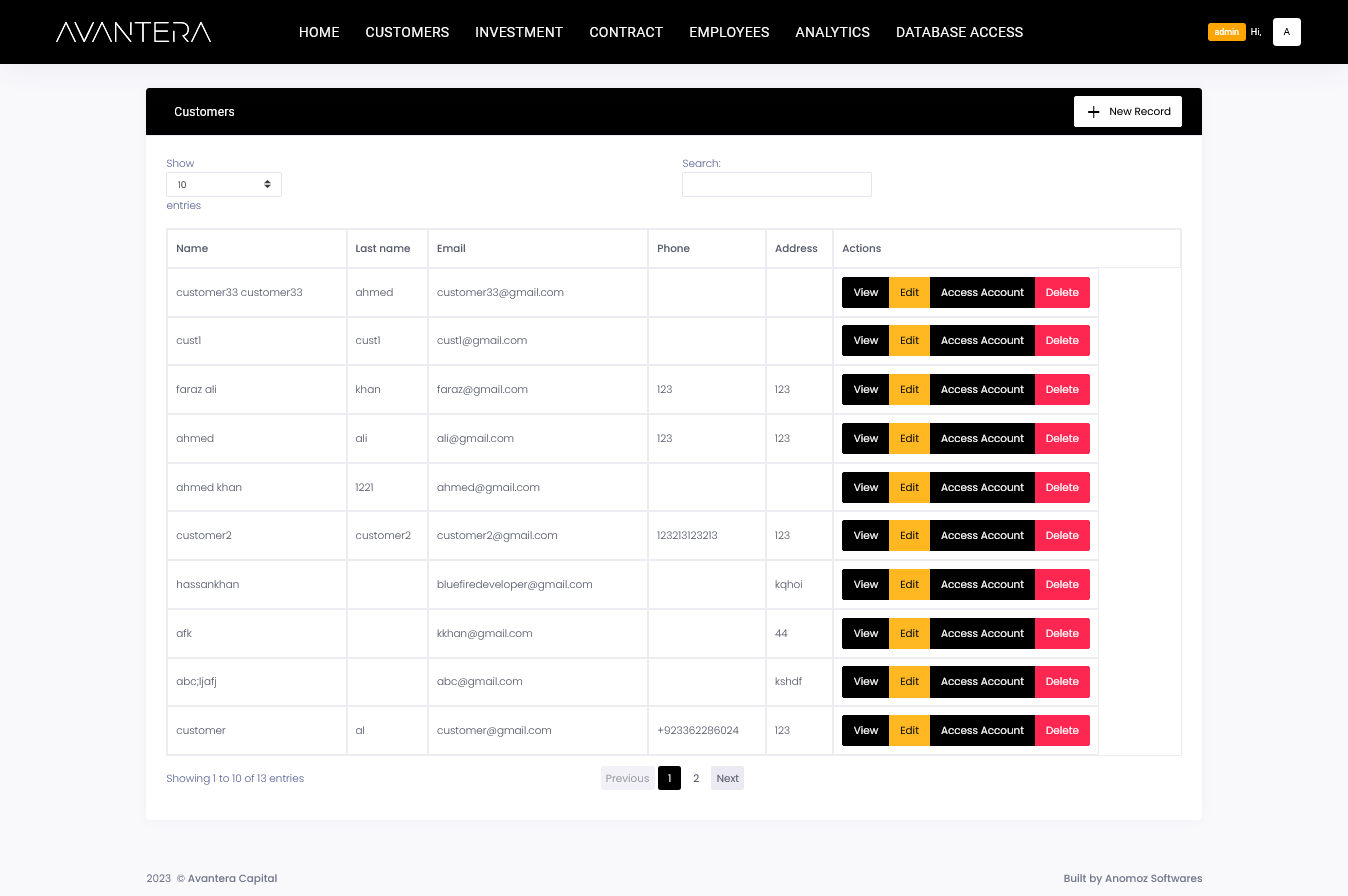
Task: Navigate to Database Access
Action: (x=959, y=32)
